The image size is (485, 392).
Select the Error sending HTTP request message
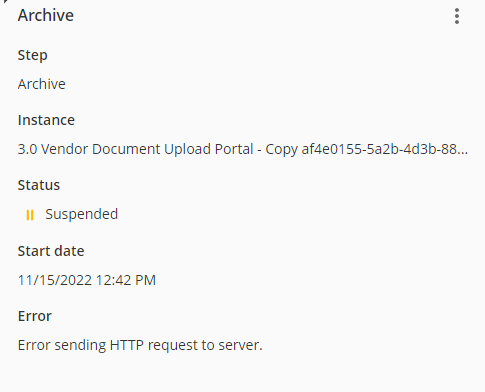[140, 345]
